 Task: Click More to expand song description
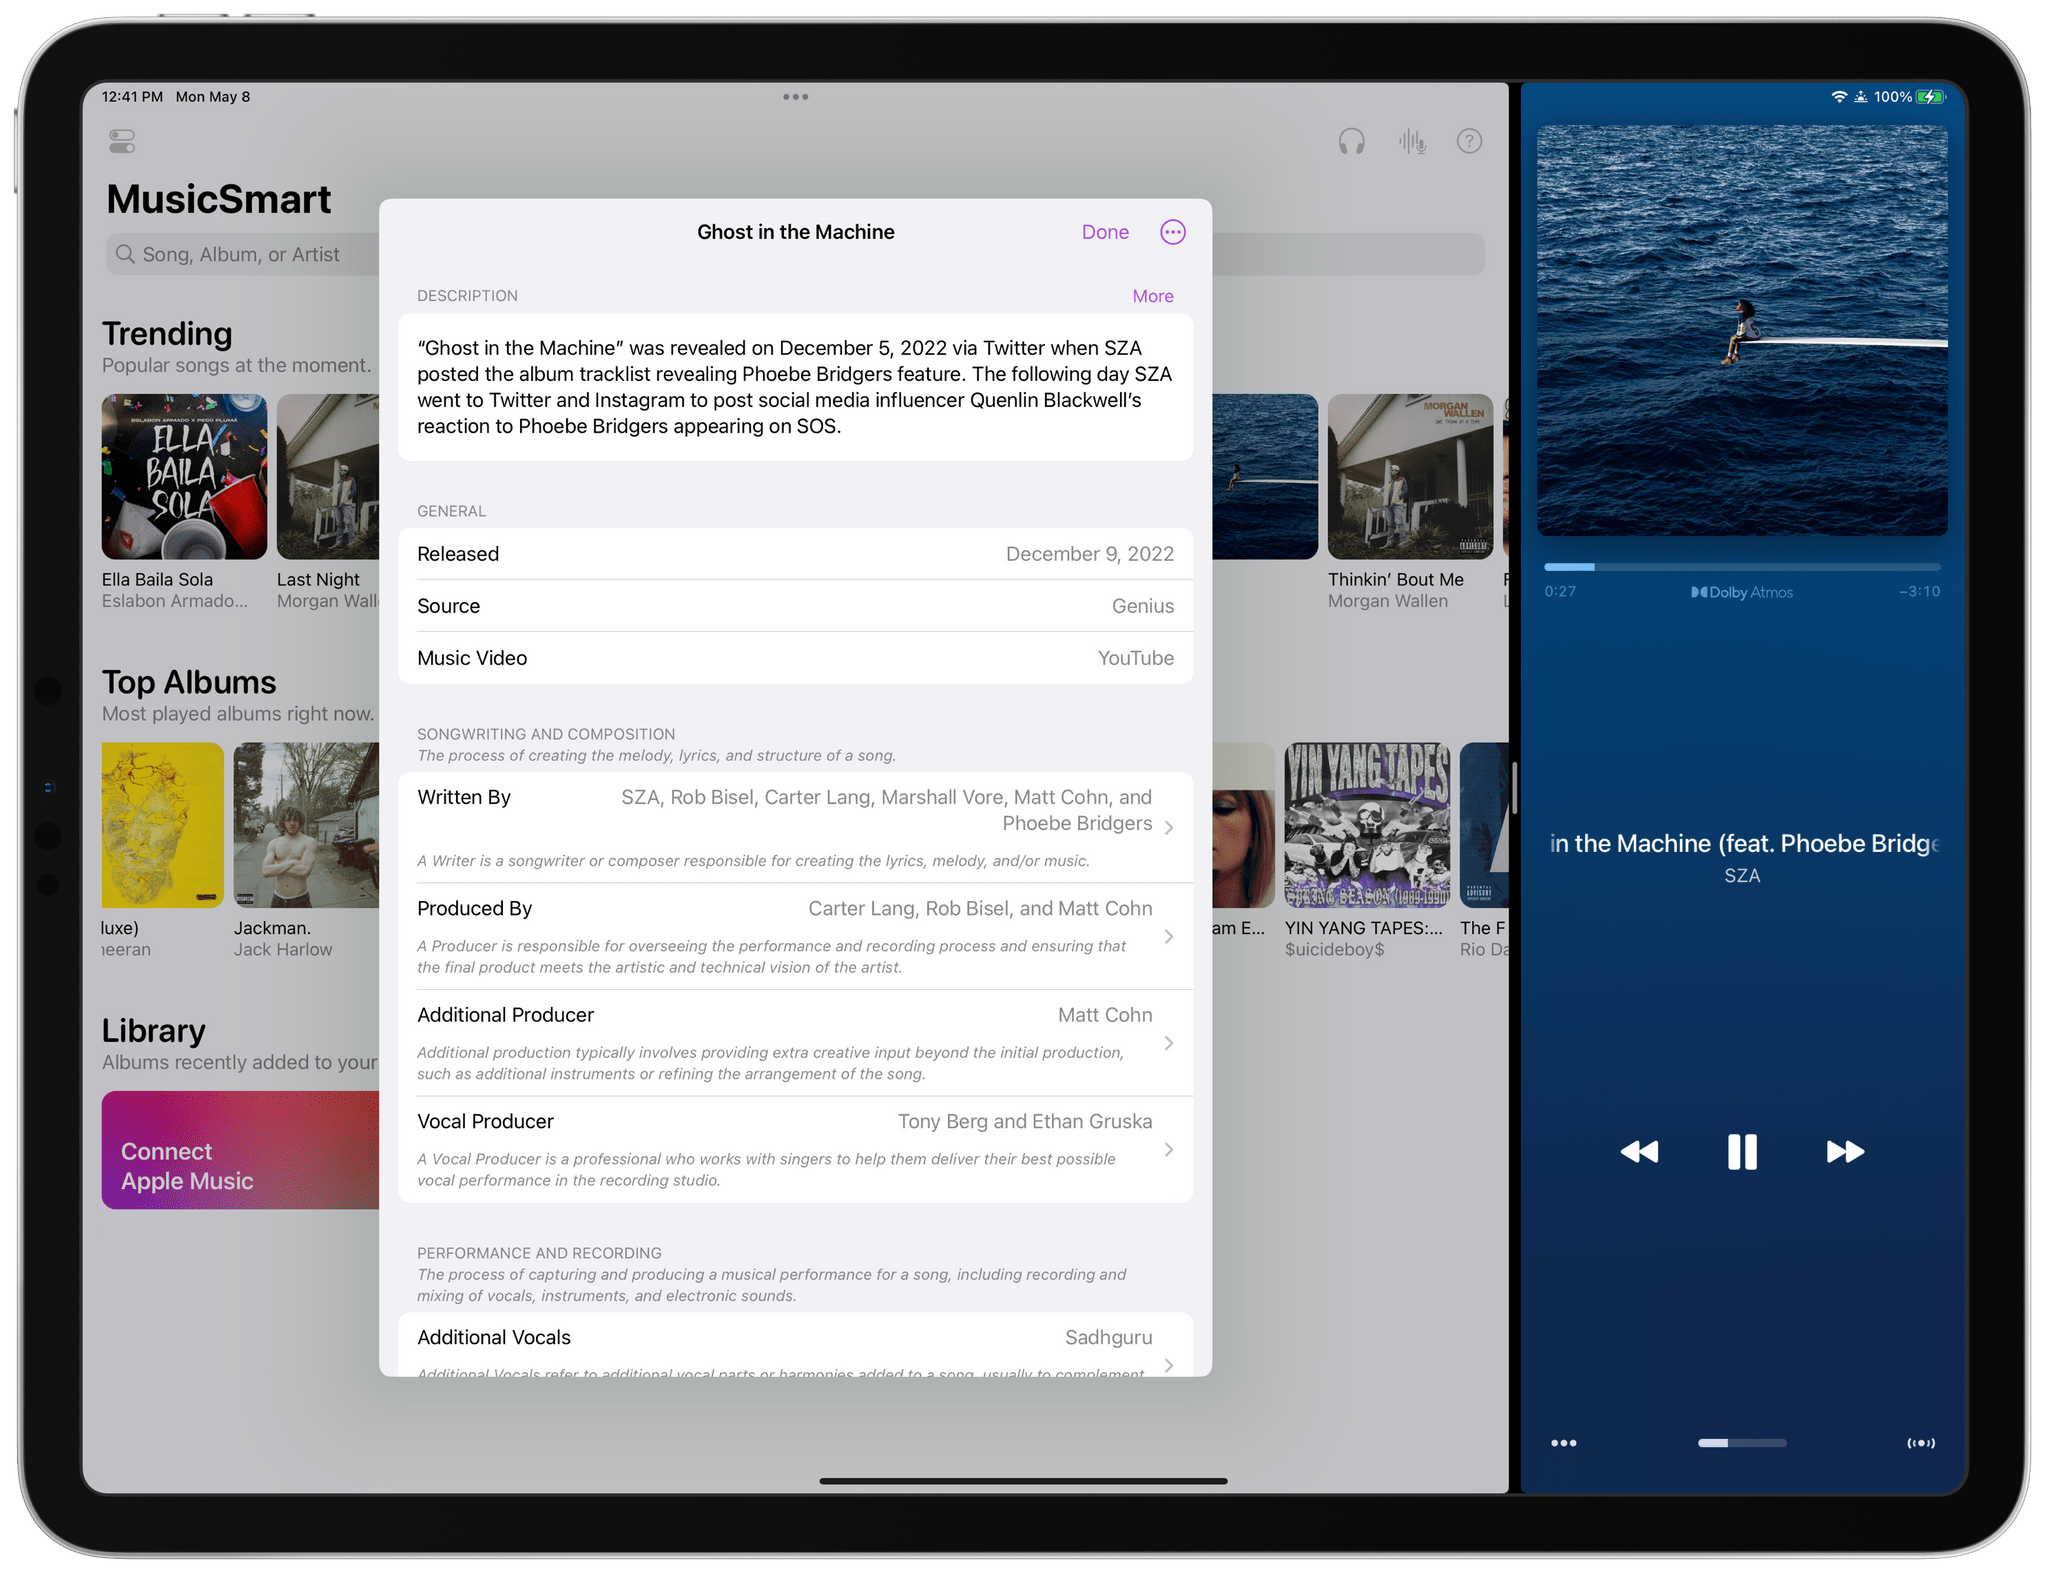(x=1154, y=296)
